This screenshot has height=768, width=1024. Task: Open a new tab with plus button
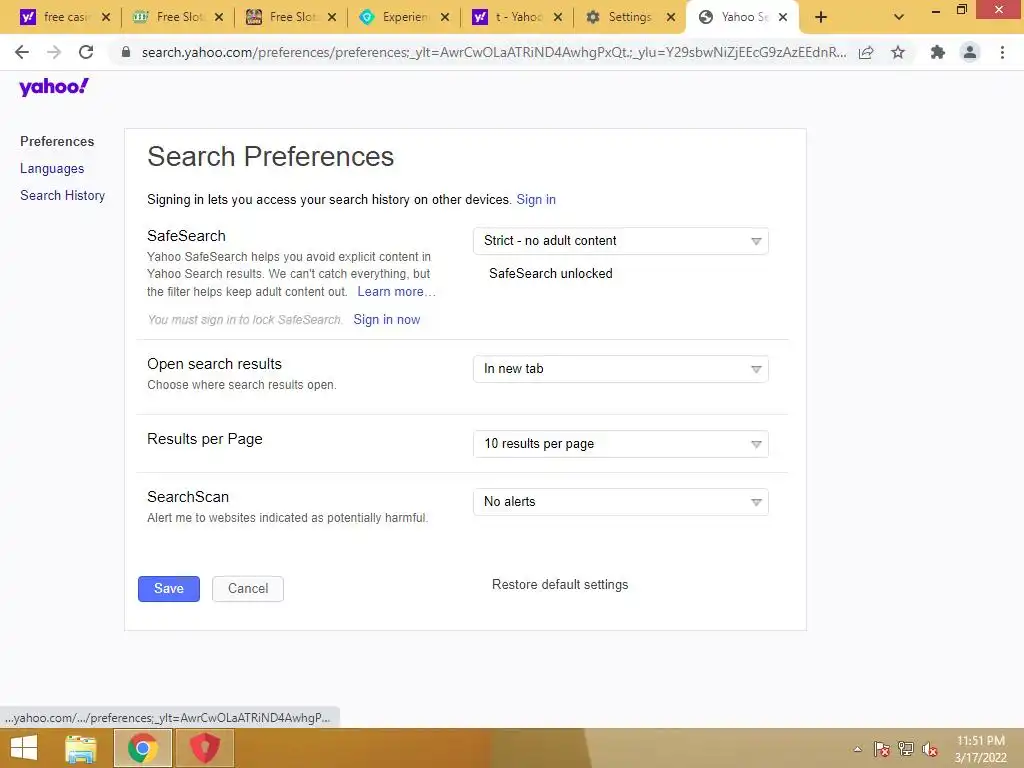pyautogui.click(x=821, y=18)
